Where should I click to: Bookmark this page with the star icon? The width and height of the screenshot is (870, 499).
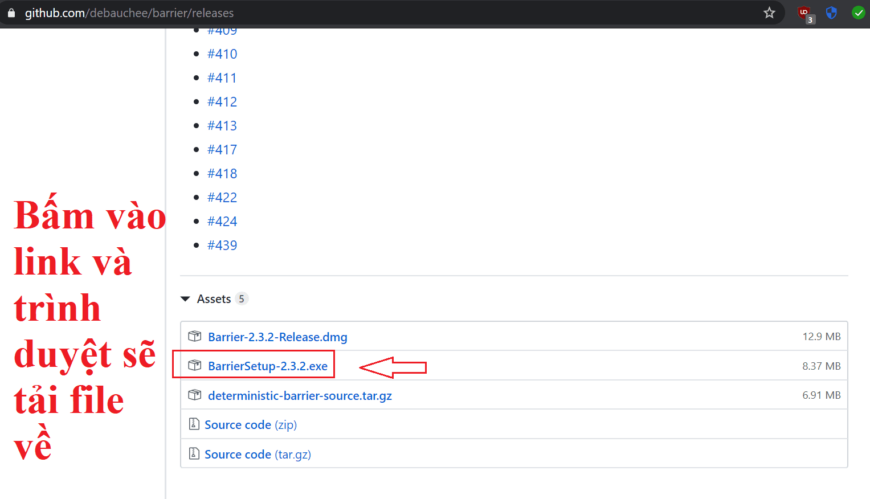click(x=769, y=13)
